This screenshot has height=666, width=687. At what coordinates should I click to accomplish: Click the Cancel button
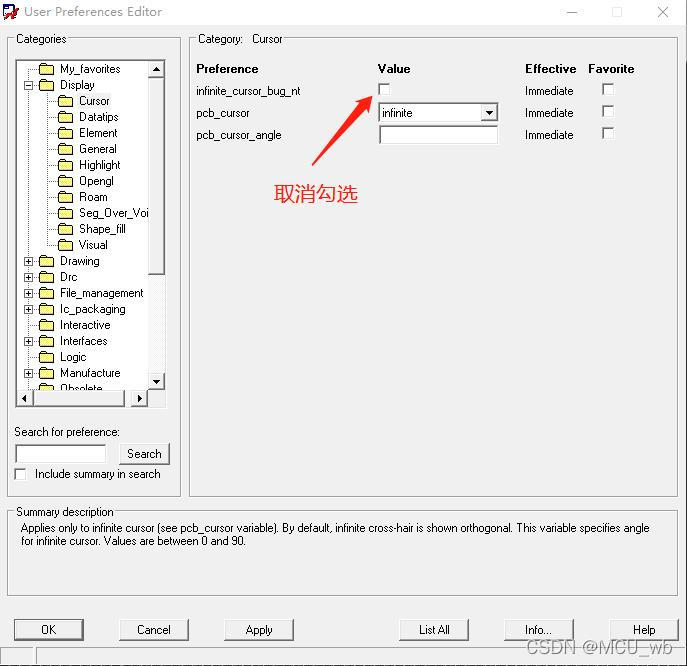154,630
